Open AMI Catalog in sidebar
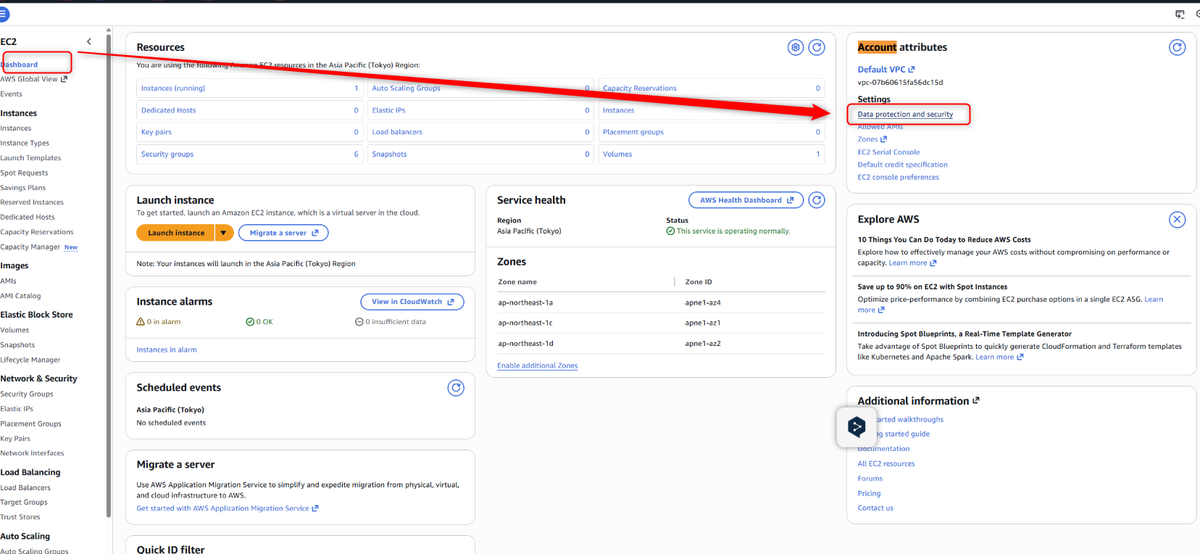Screen dimensions: 1200x554 point(21,296)
